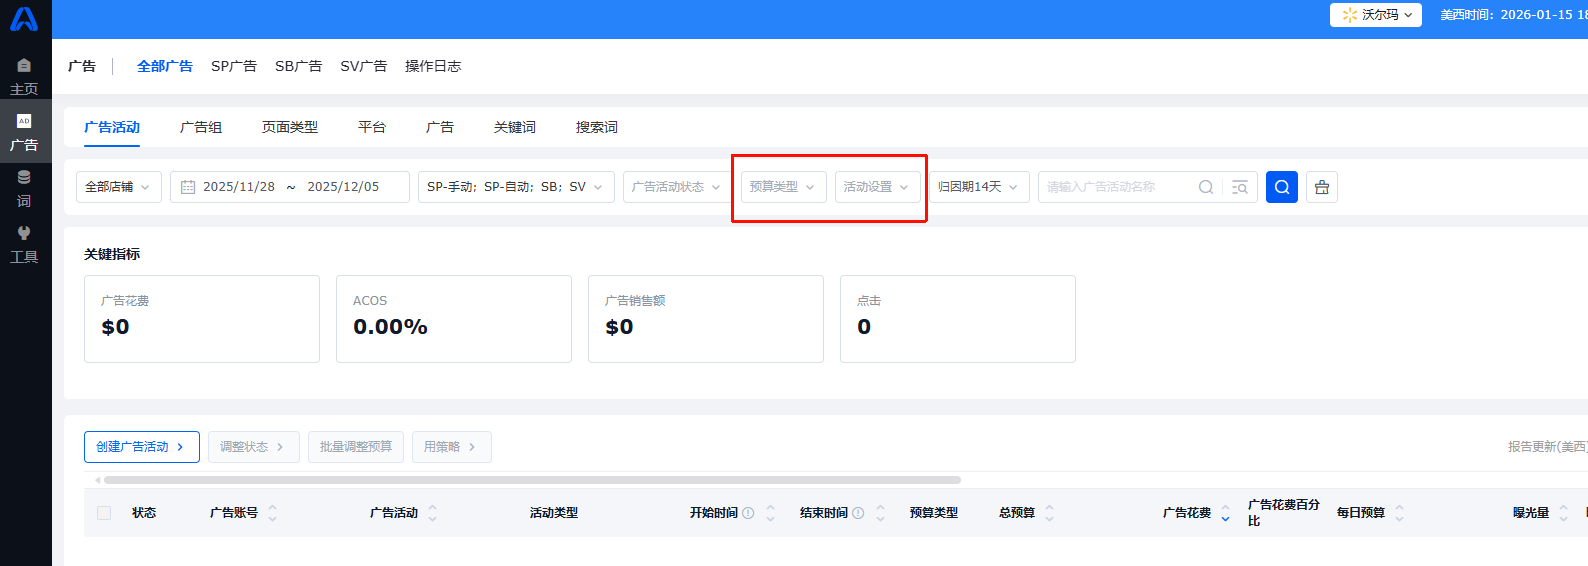Open the 沃尔玛 platform selector
Viewport: 1588px width, 566px height.
click(1376, 15)
